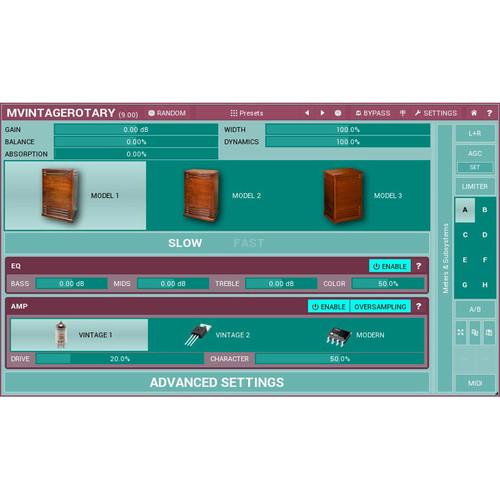Select preset slot G
The image size is (500, 500).
[x=465, y=285]
